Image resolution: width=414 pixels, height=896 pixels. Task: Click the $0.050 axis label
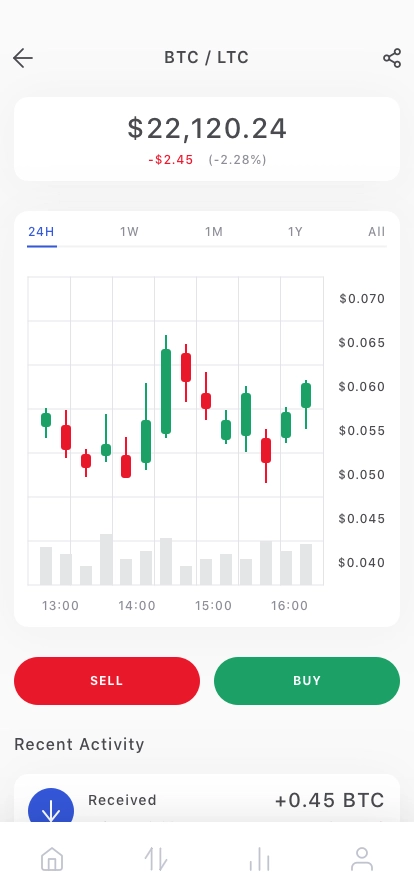362,474
